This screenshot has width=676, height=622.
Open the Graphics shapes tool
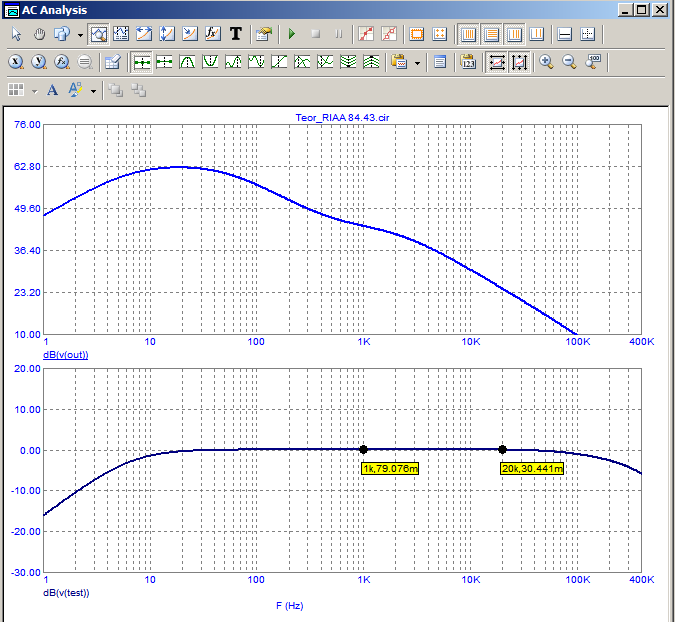click(62, 34)
